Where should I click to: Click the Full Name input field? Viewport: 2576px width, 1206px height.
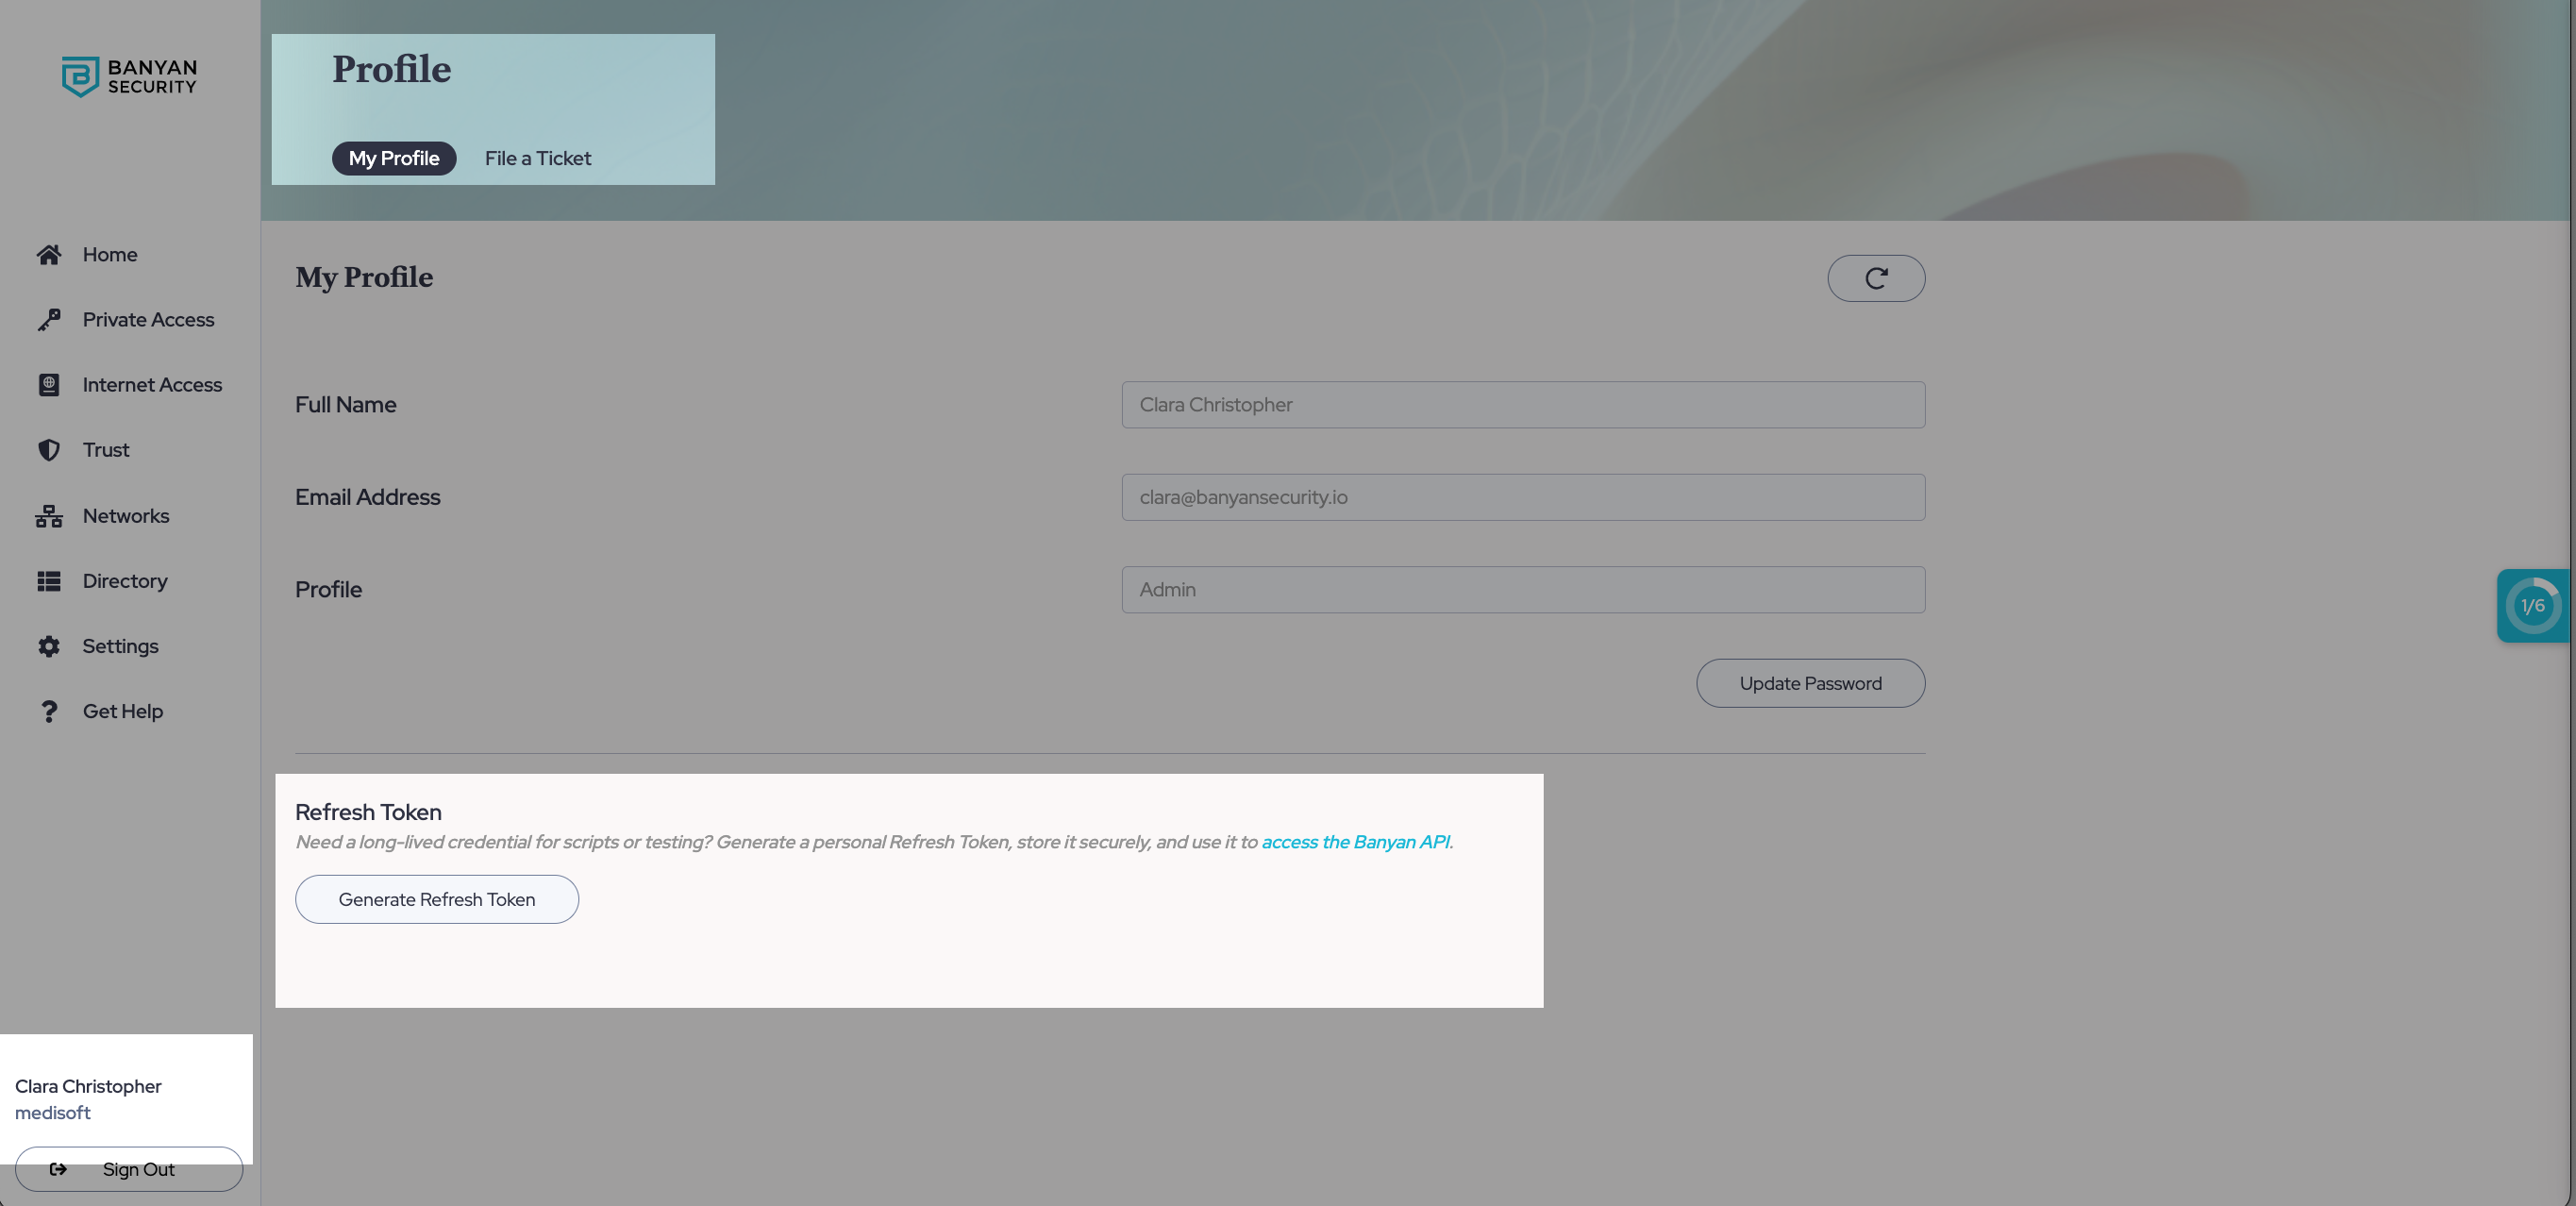point(1522,405)
